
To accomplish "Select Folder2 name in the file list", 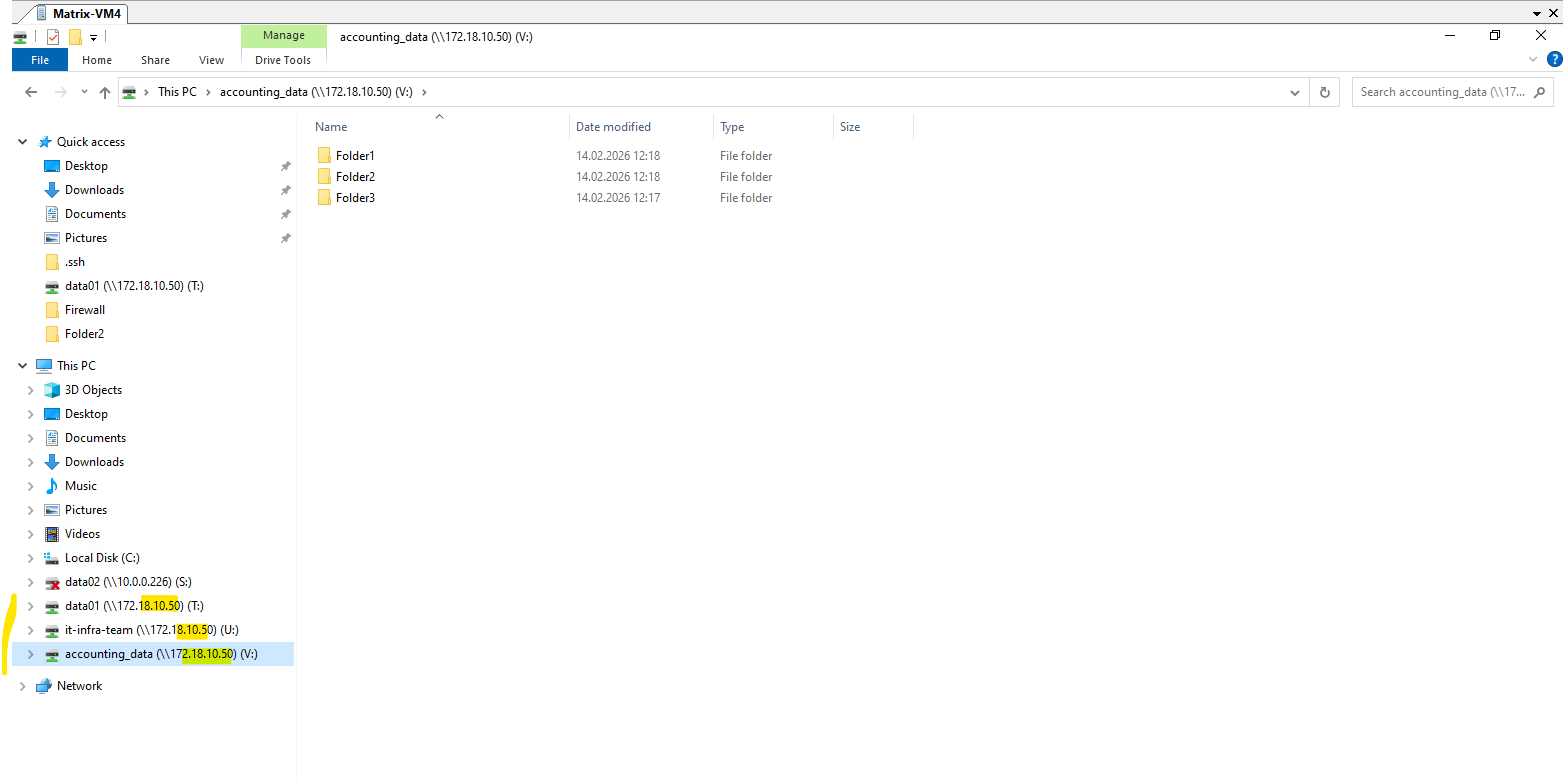I will 355,177.
